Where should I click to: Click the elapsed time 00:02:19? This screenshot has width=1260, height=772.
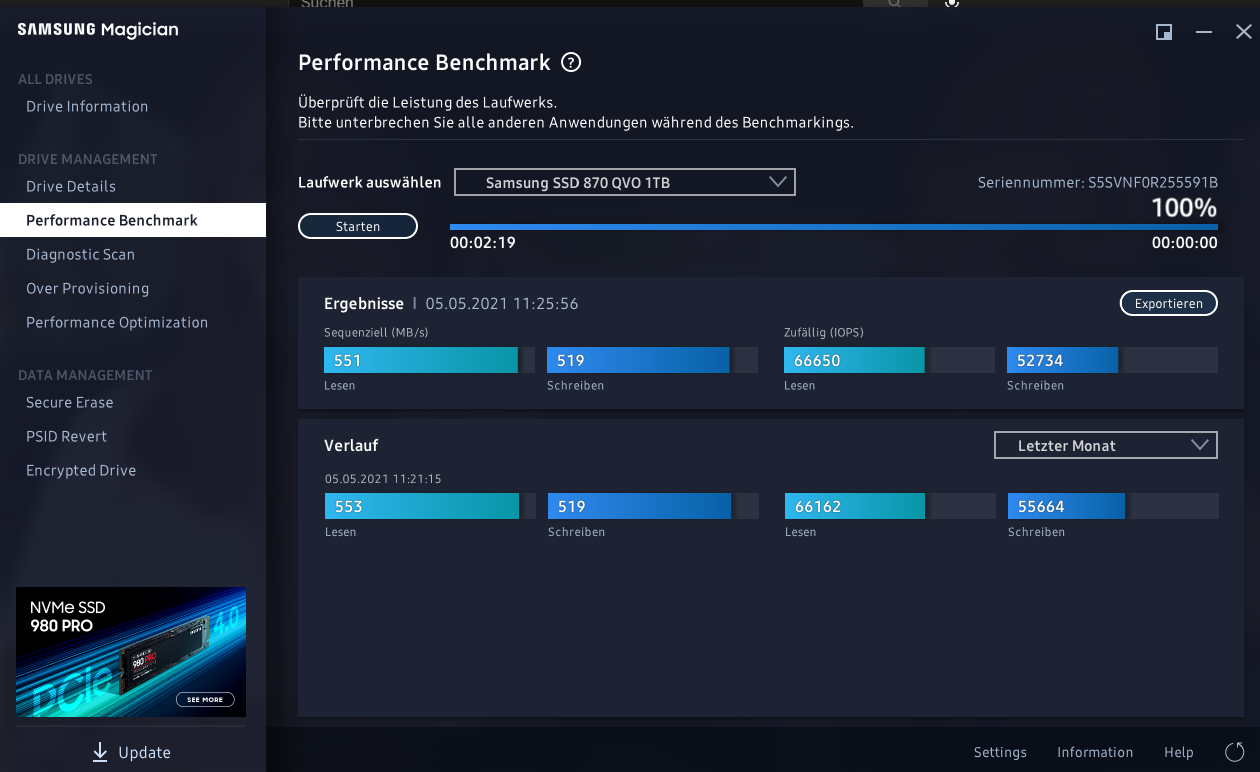click(483, 242)
